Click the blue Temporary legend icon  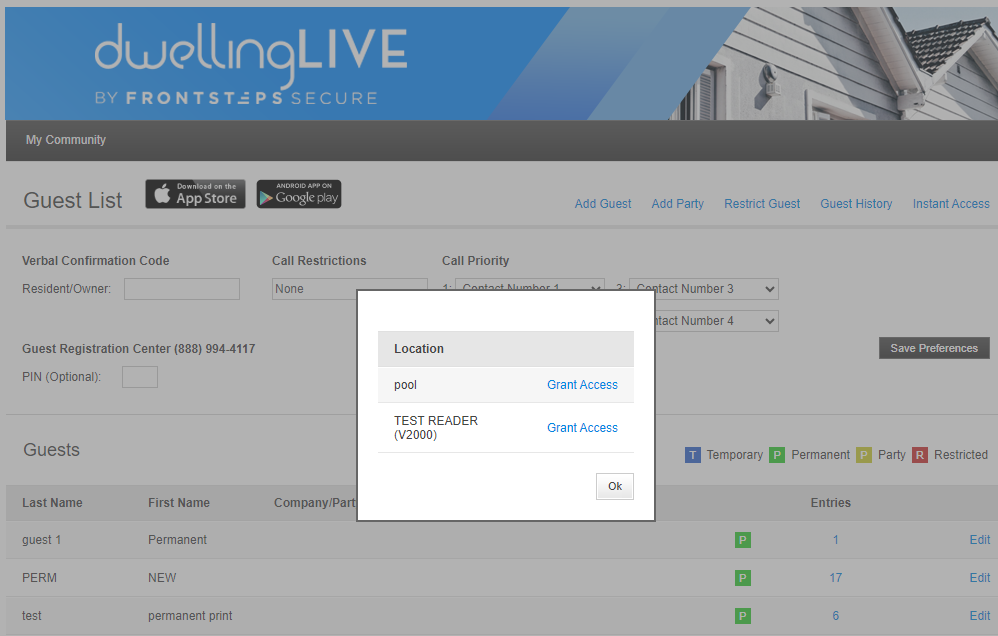pos(693,455)
